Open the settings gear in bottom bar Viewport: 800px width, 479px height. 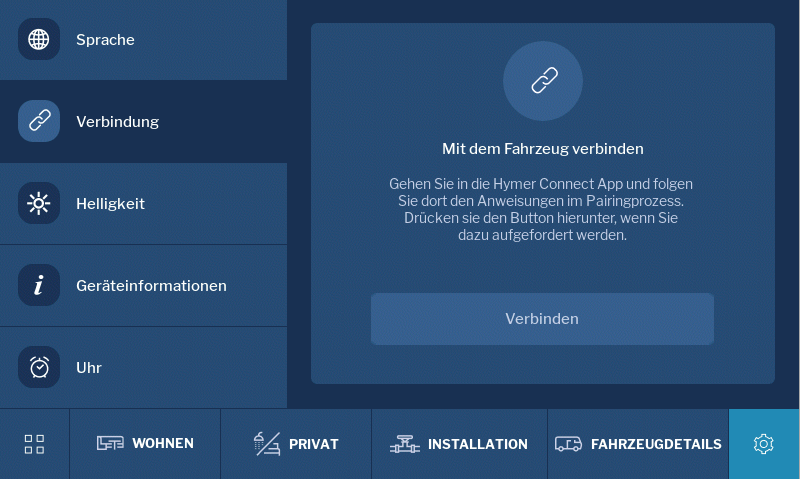764,444
